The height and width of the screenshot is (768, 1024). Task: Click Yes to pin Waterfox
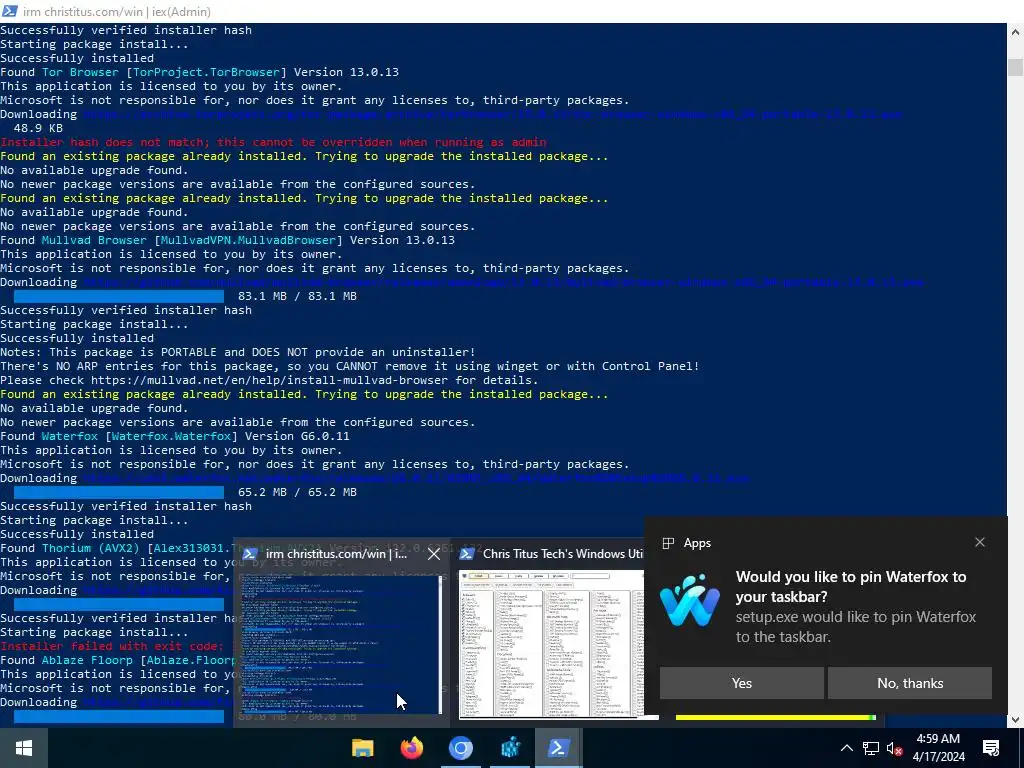click(x=741, y=683)
